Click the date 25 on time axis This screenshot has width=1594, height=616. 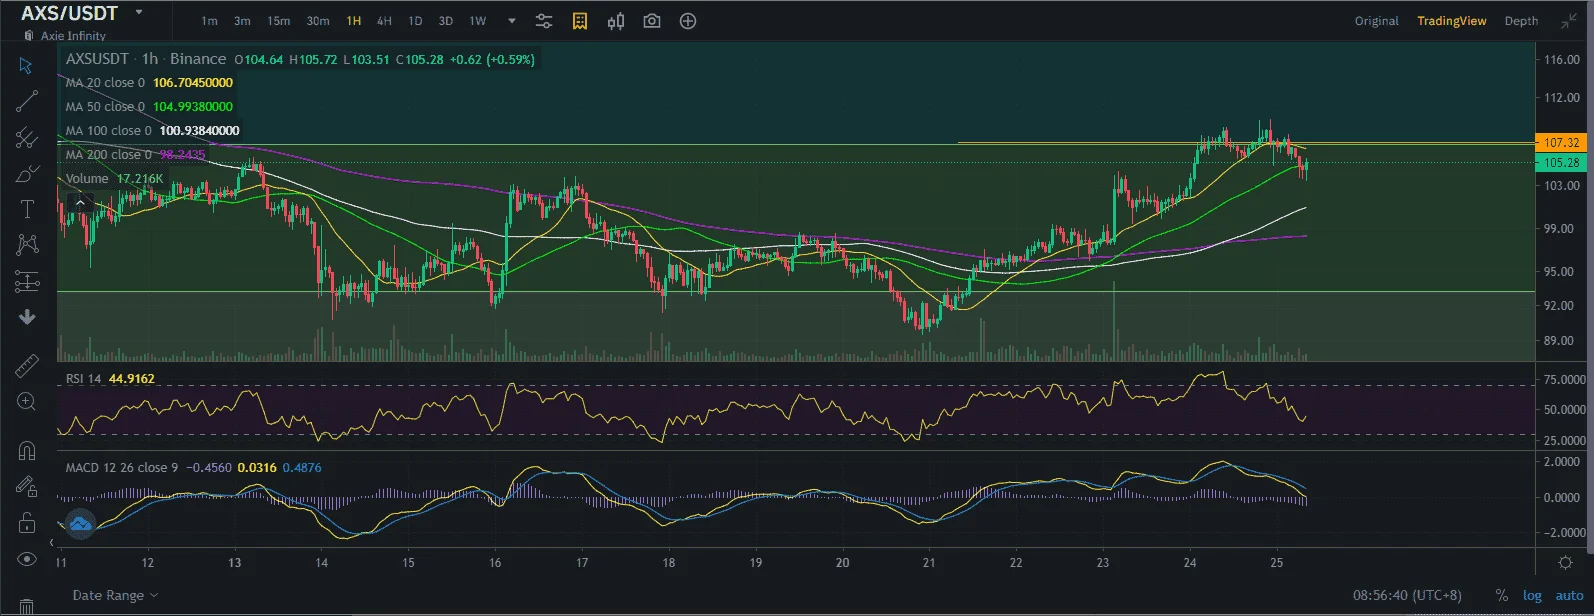point(1276,563)
